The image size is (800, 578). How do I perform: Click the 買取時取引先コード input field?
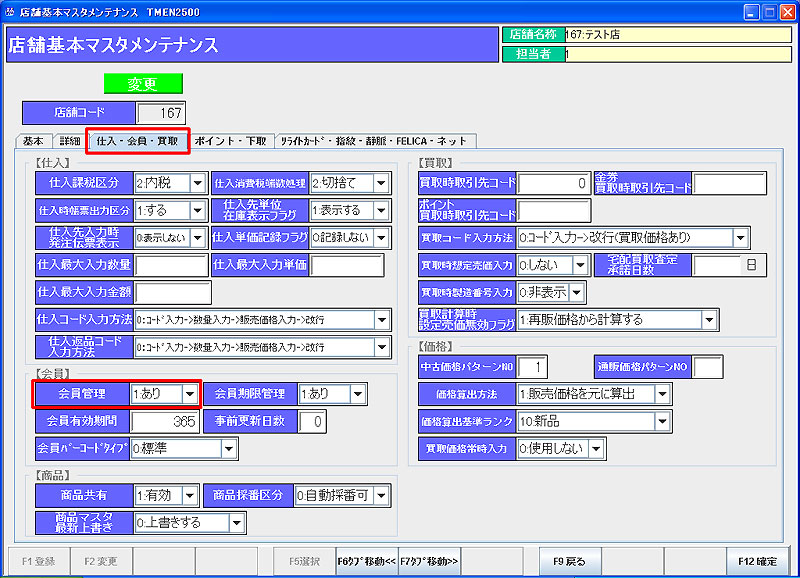(x=554, y=183)
